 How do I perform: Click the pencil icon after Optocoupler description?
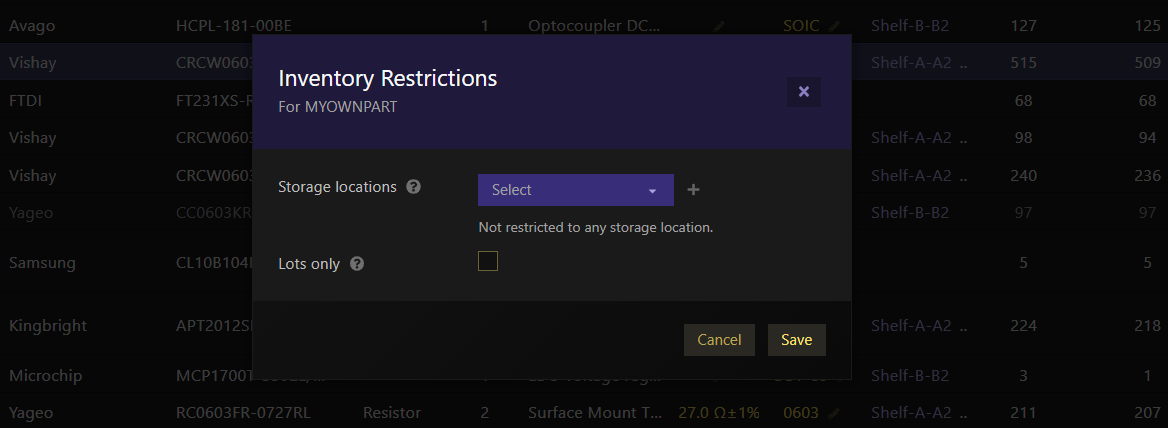click(x=719, y=26)
